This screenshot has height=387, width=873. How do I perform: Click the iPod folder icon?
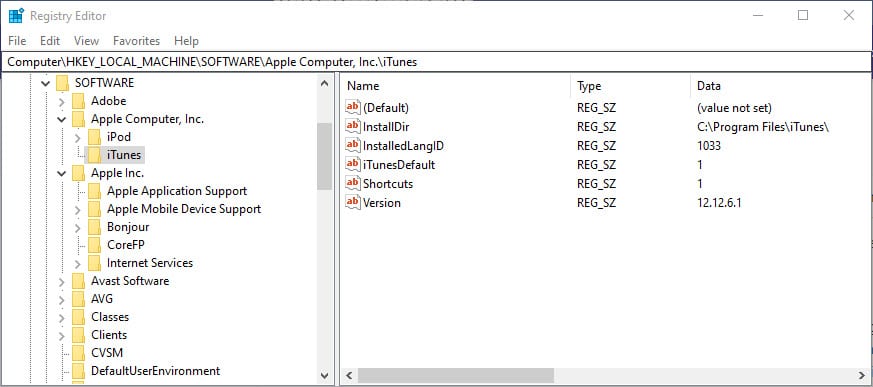[95, 137]
